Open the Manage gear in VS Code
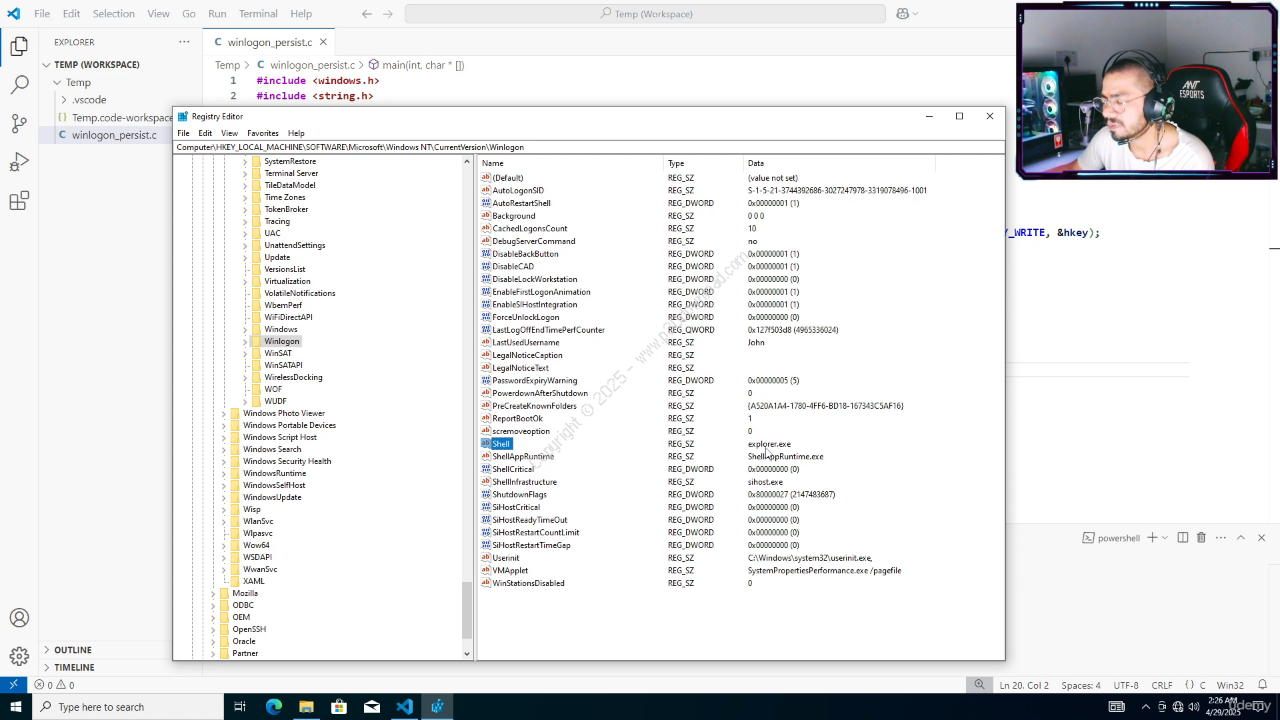This screenshot has width=1280, height=720. [x=19, y=657]
